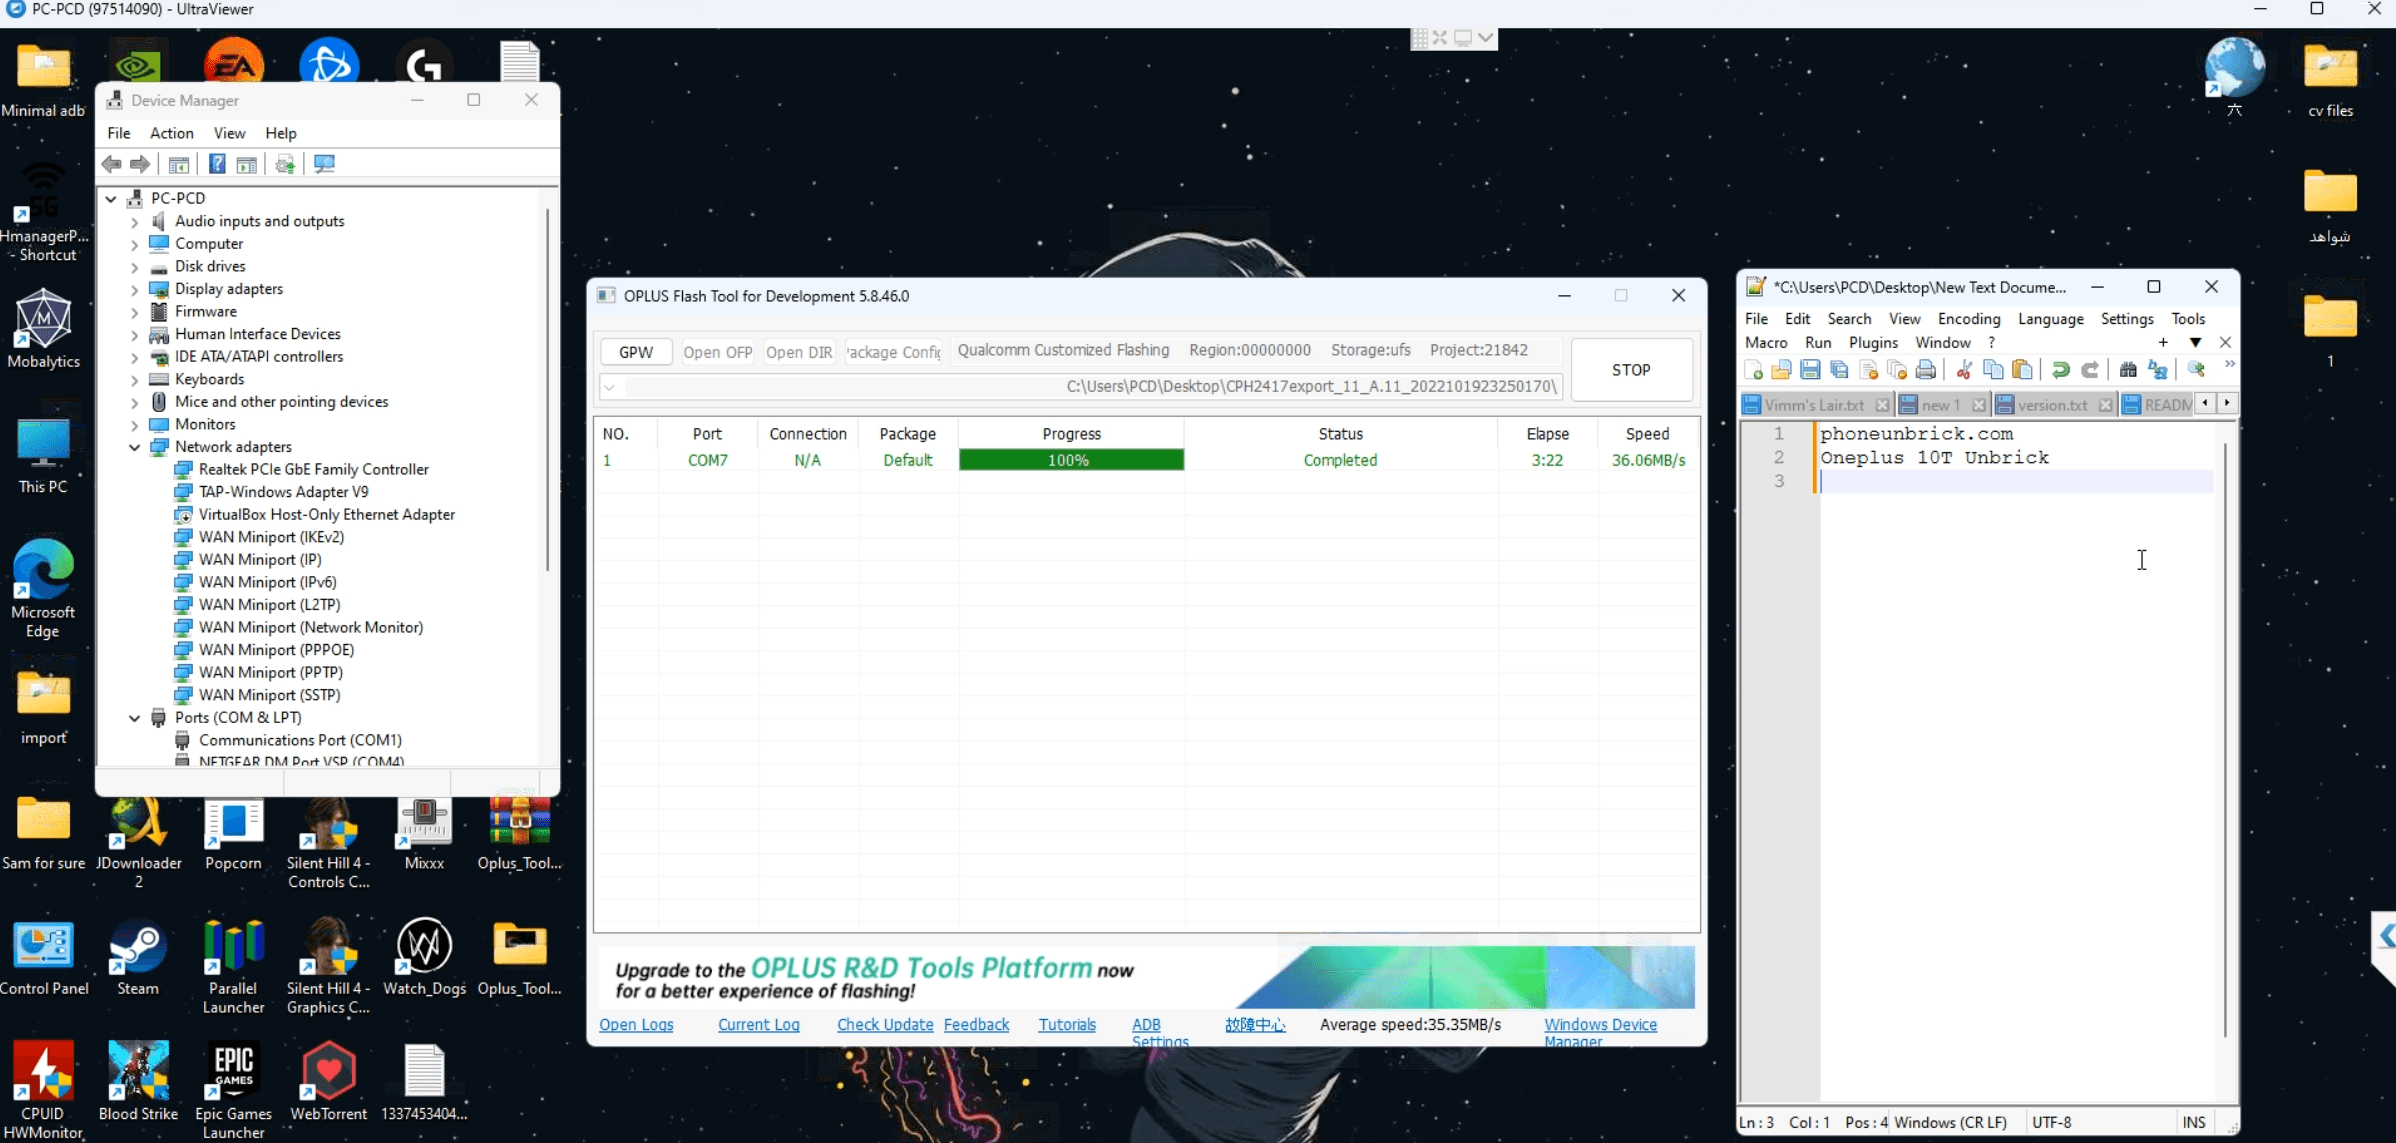Click Notepad++ Close file icon

(1868, 370)
